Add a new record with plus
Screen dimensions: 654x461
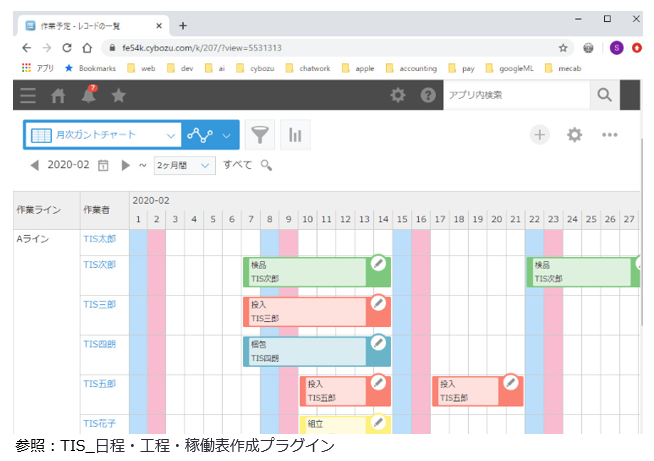[540, 135]
